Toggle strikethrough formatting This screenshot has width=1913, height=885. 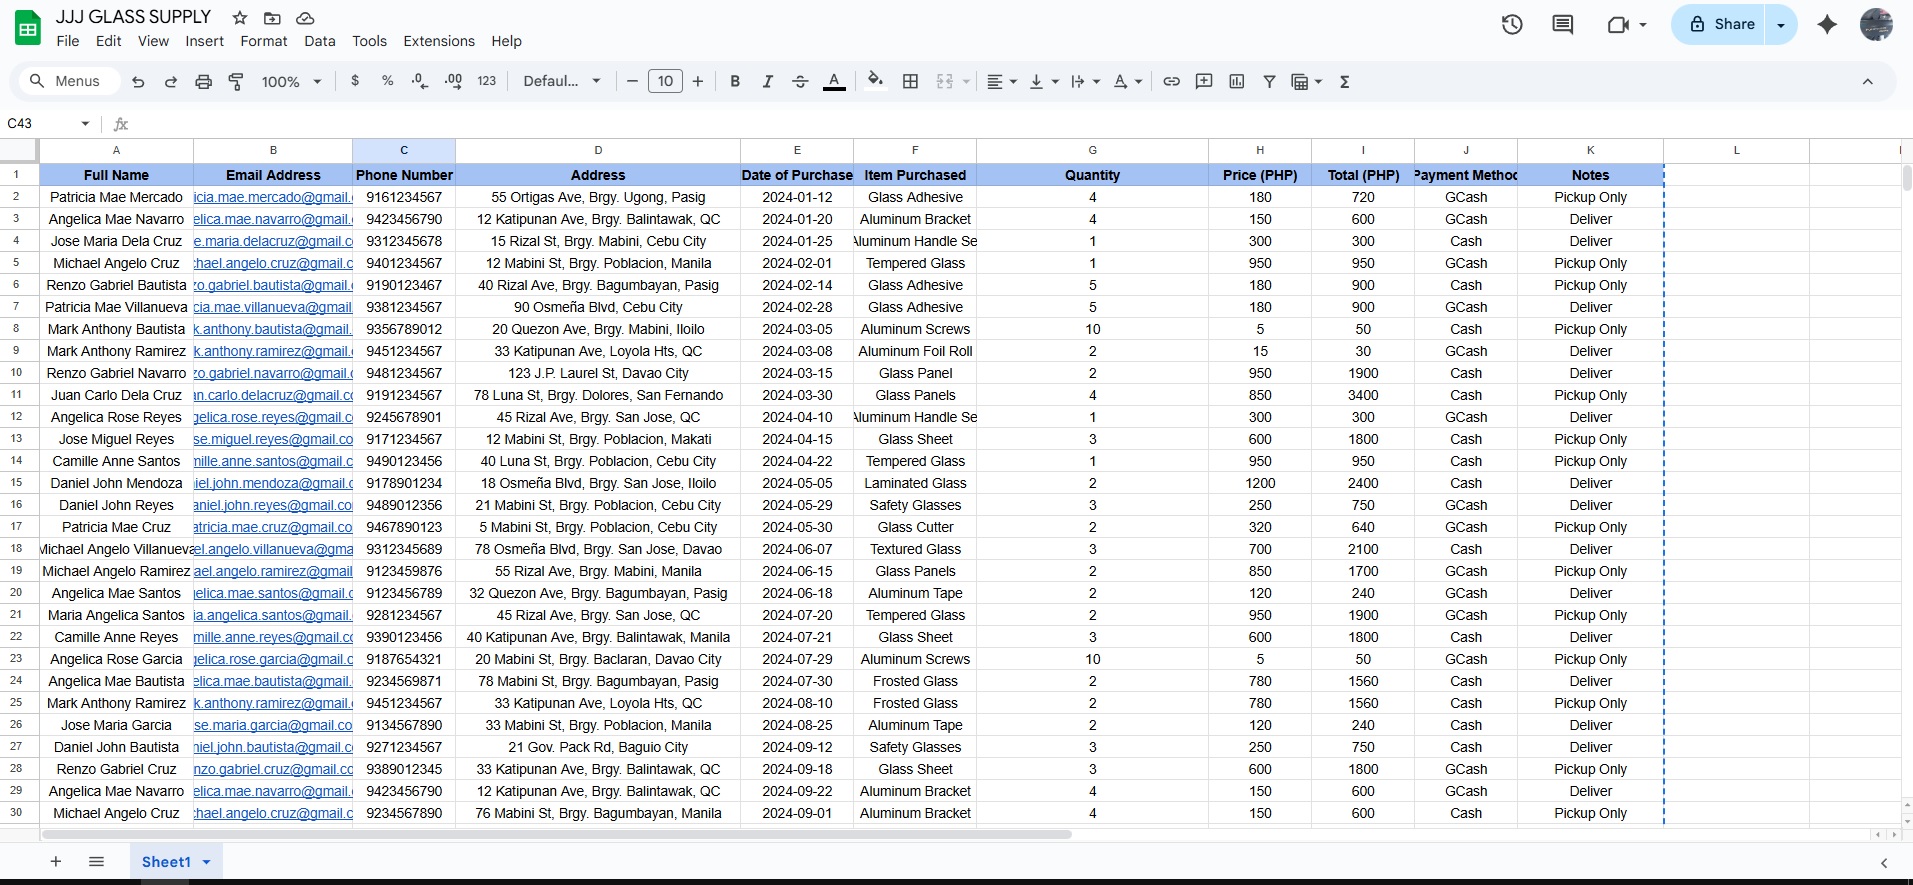point(800,82)
